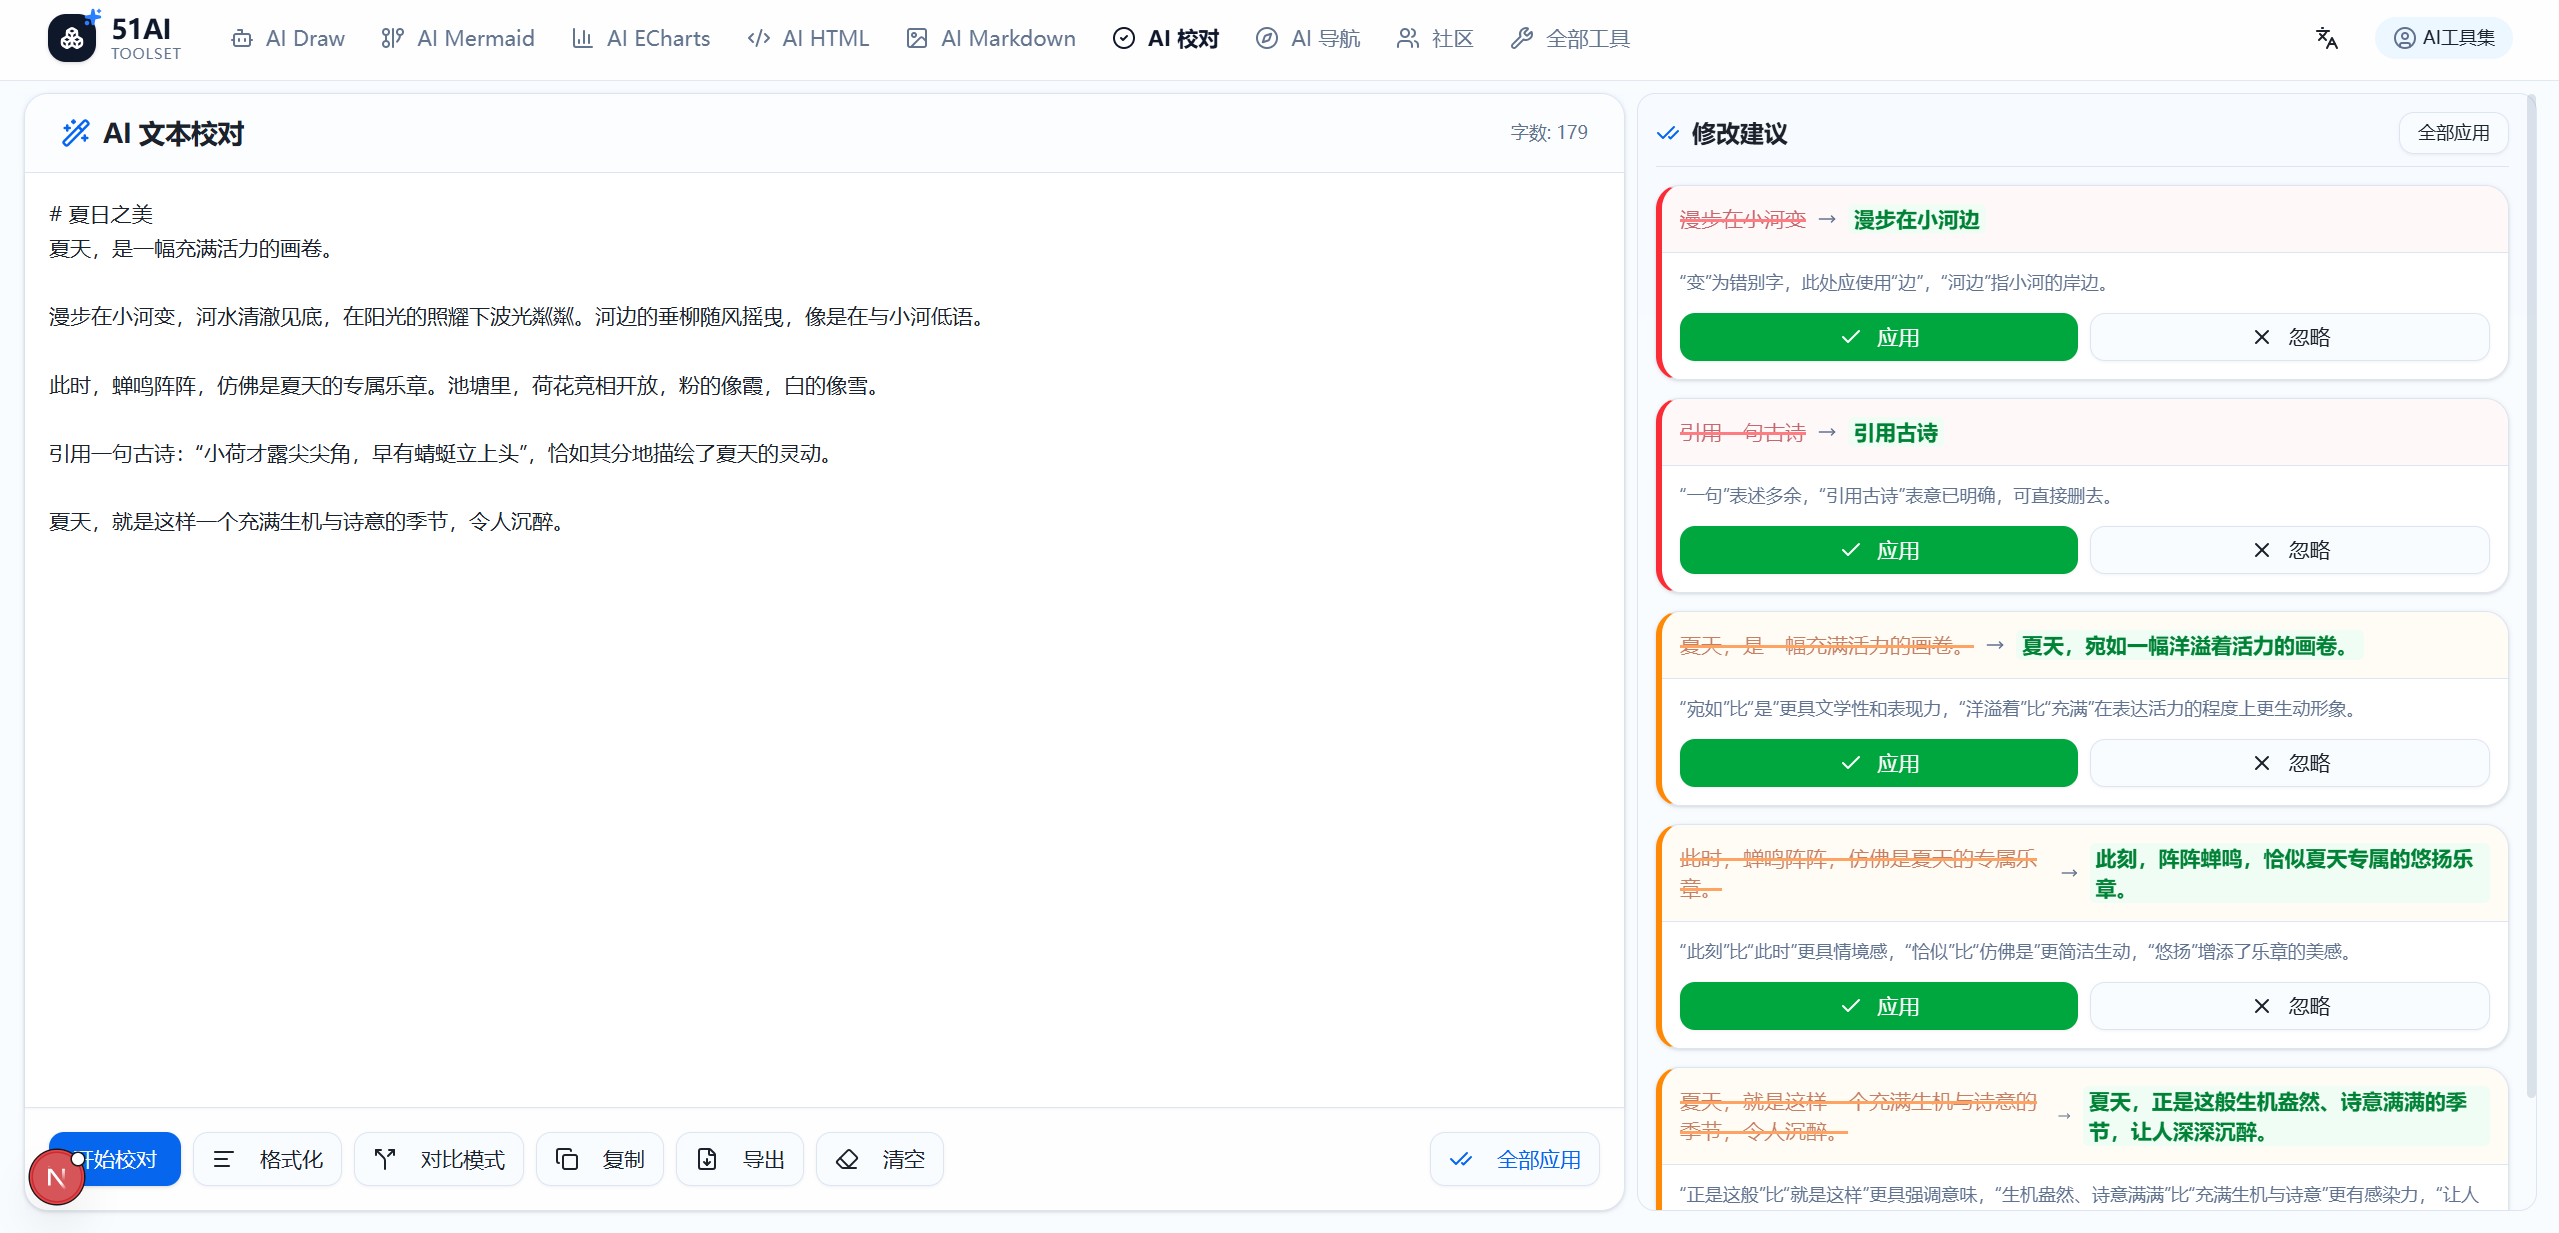Click the copy (复制) button

599,1159
